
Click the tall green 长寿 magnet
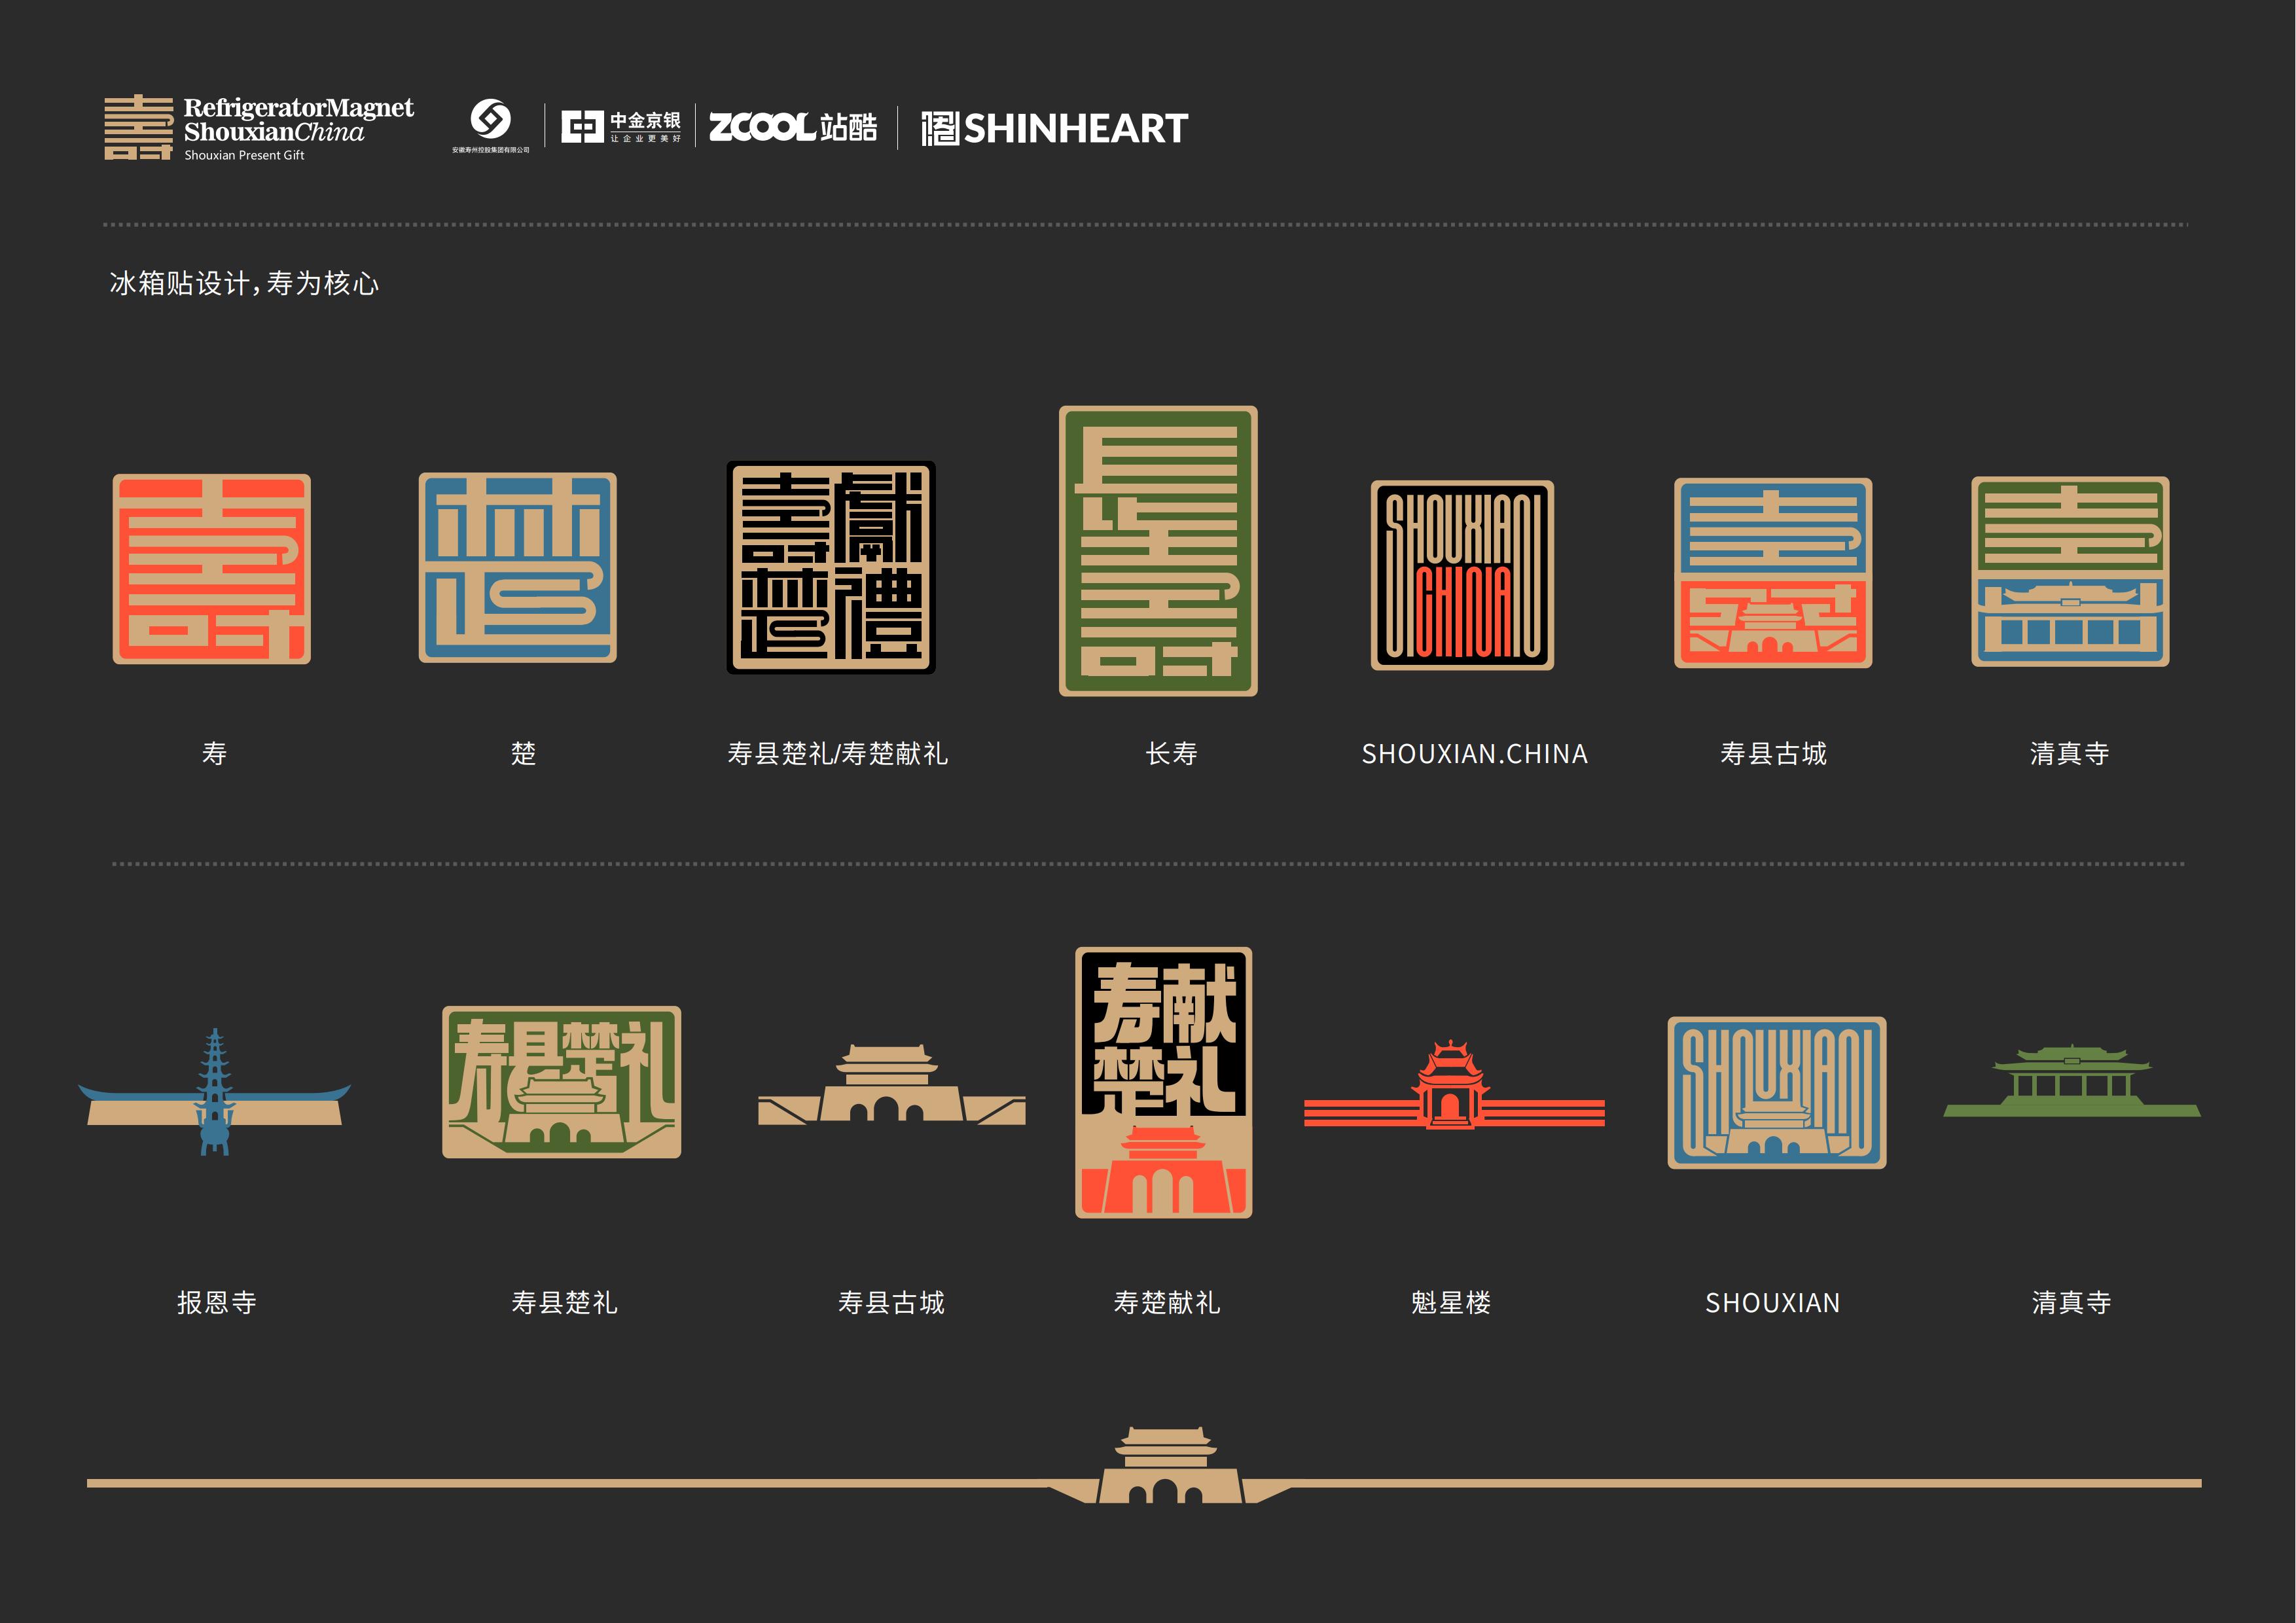[x=1158, y=551]
